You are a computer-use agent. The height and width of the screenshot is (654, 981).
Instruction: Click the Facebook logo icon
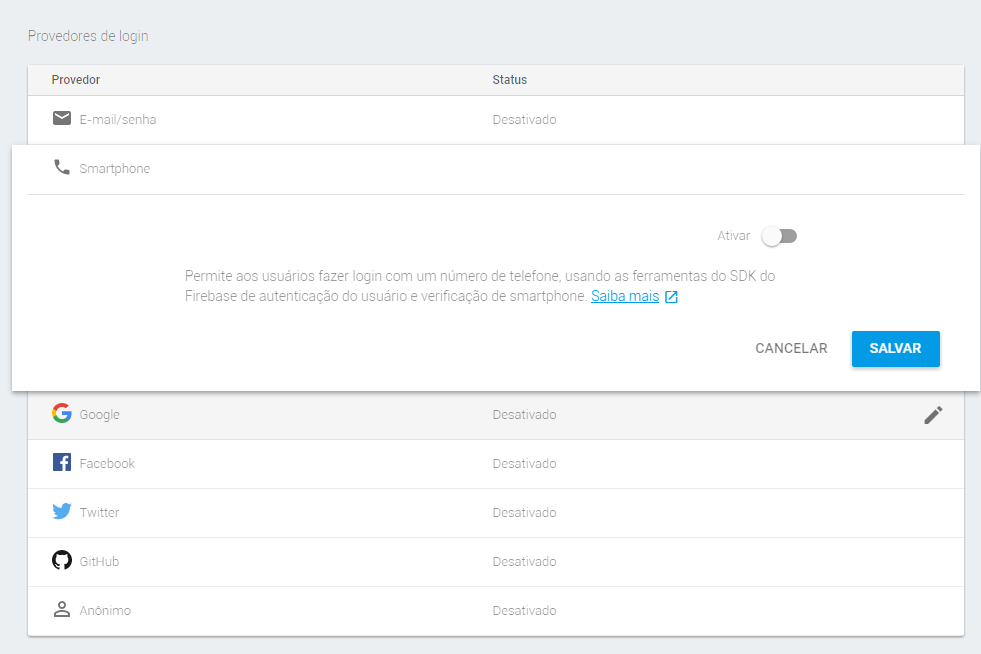pyautogui.click(x=62, y=463)
